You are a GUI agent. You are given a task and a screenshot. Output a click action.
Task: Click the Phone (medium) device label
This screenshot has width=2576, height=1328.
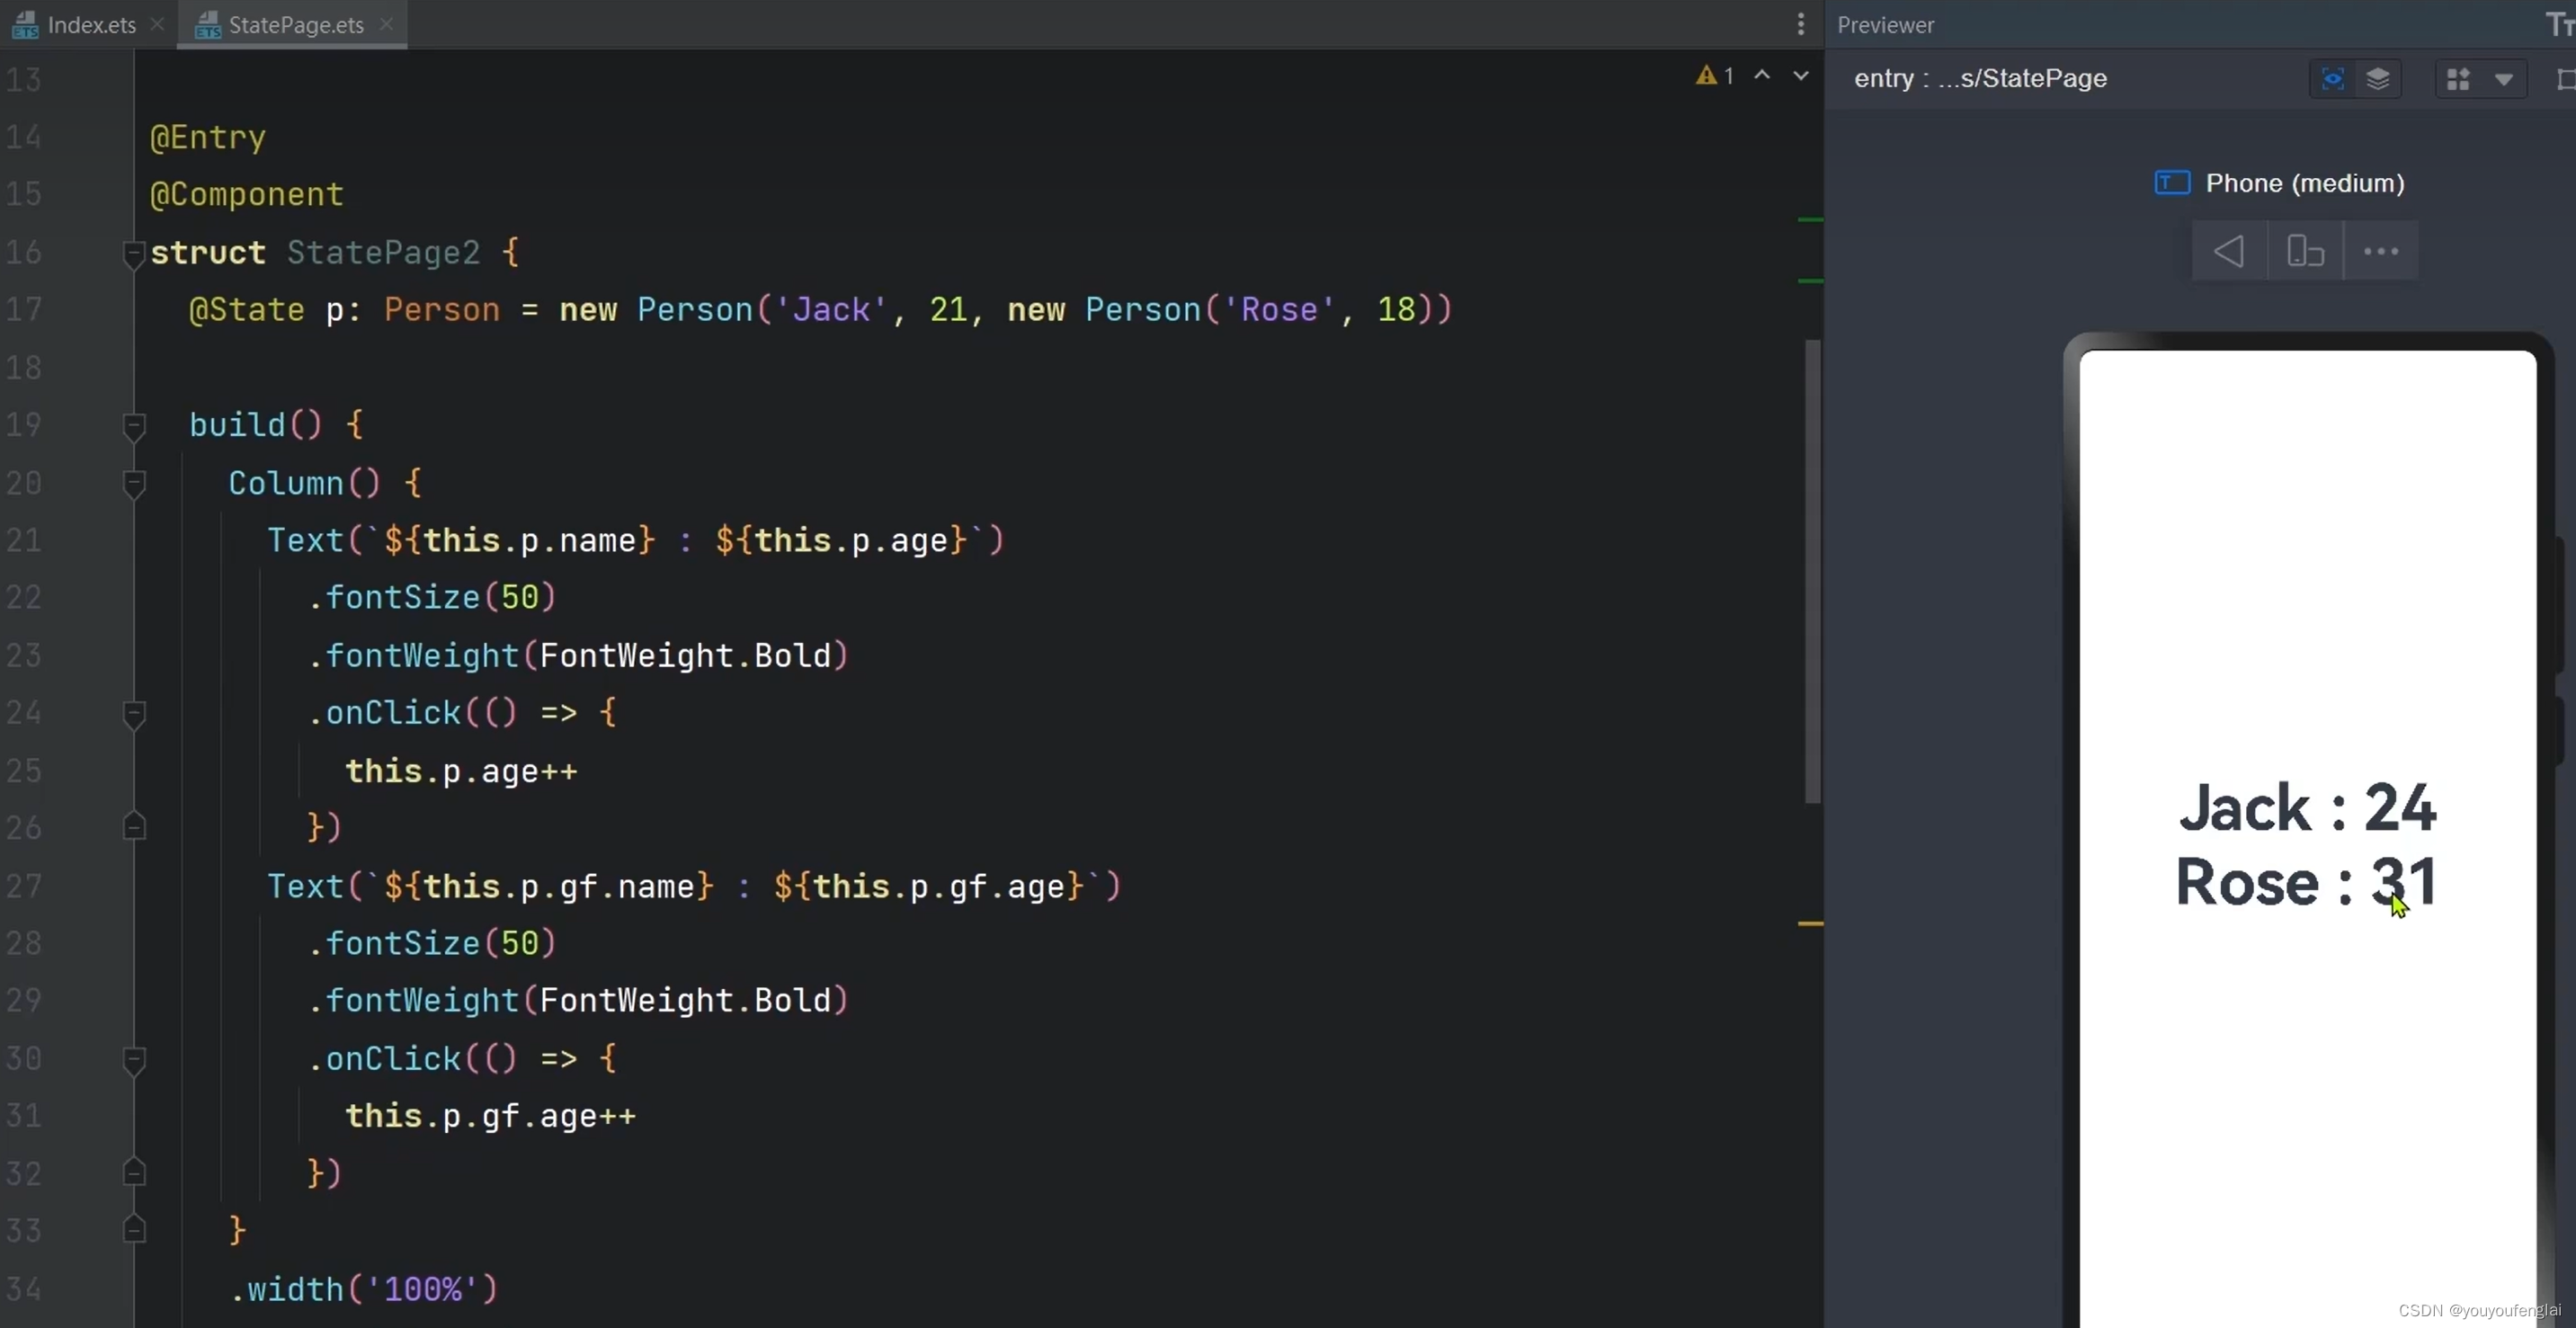point(2305,183)
